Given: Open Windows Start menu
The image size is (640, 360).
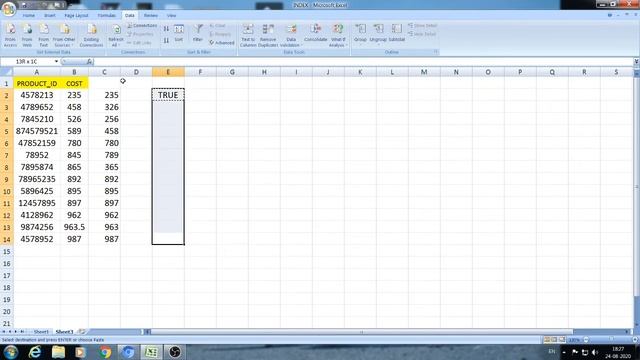Looking at the screenshot, I should [x=10, y=351].
